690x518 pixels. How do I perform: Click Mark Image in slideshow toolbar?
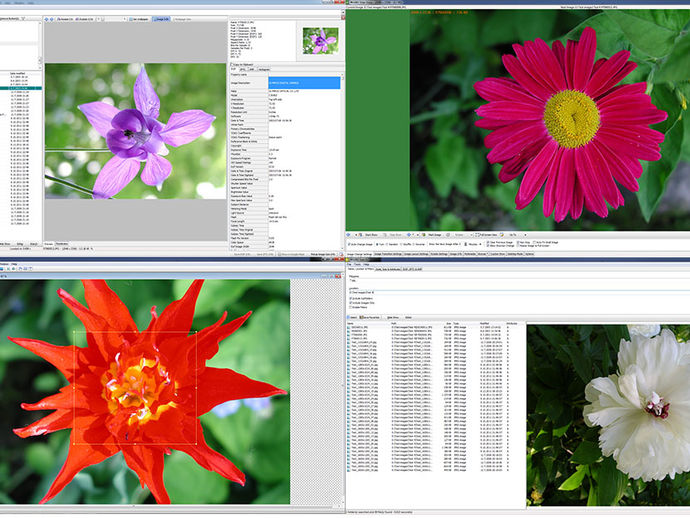click(x=432, y=235)
